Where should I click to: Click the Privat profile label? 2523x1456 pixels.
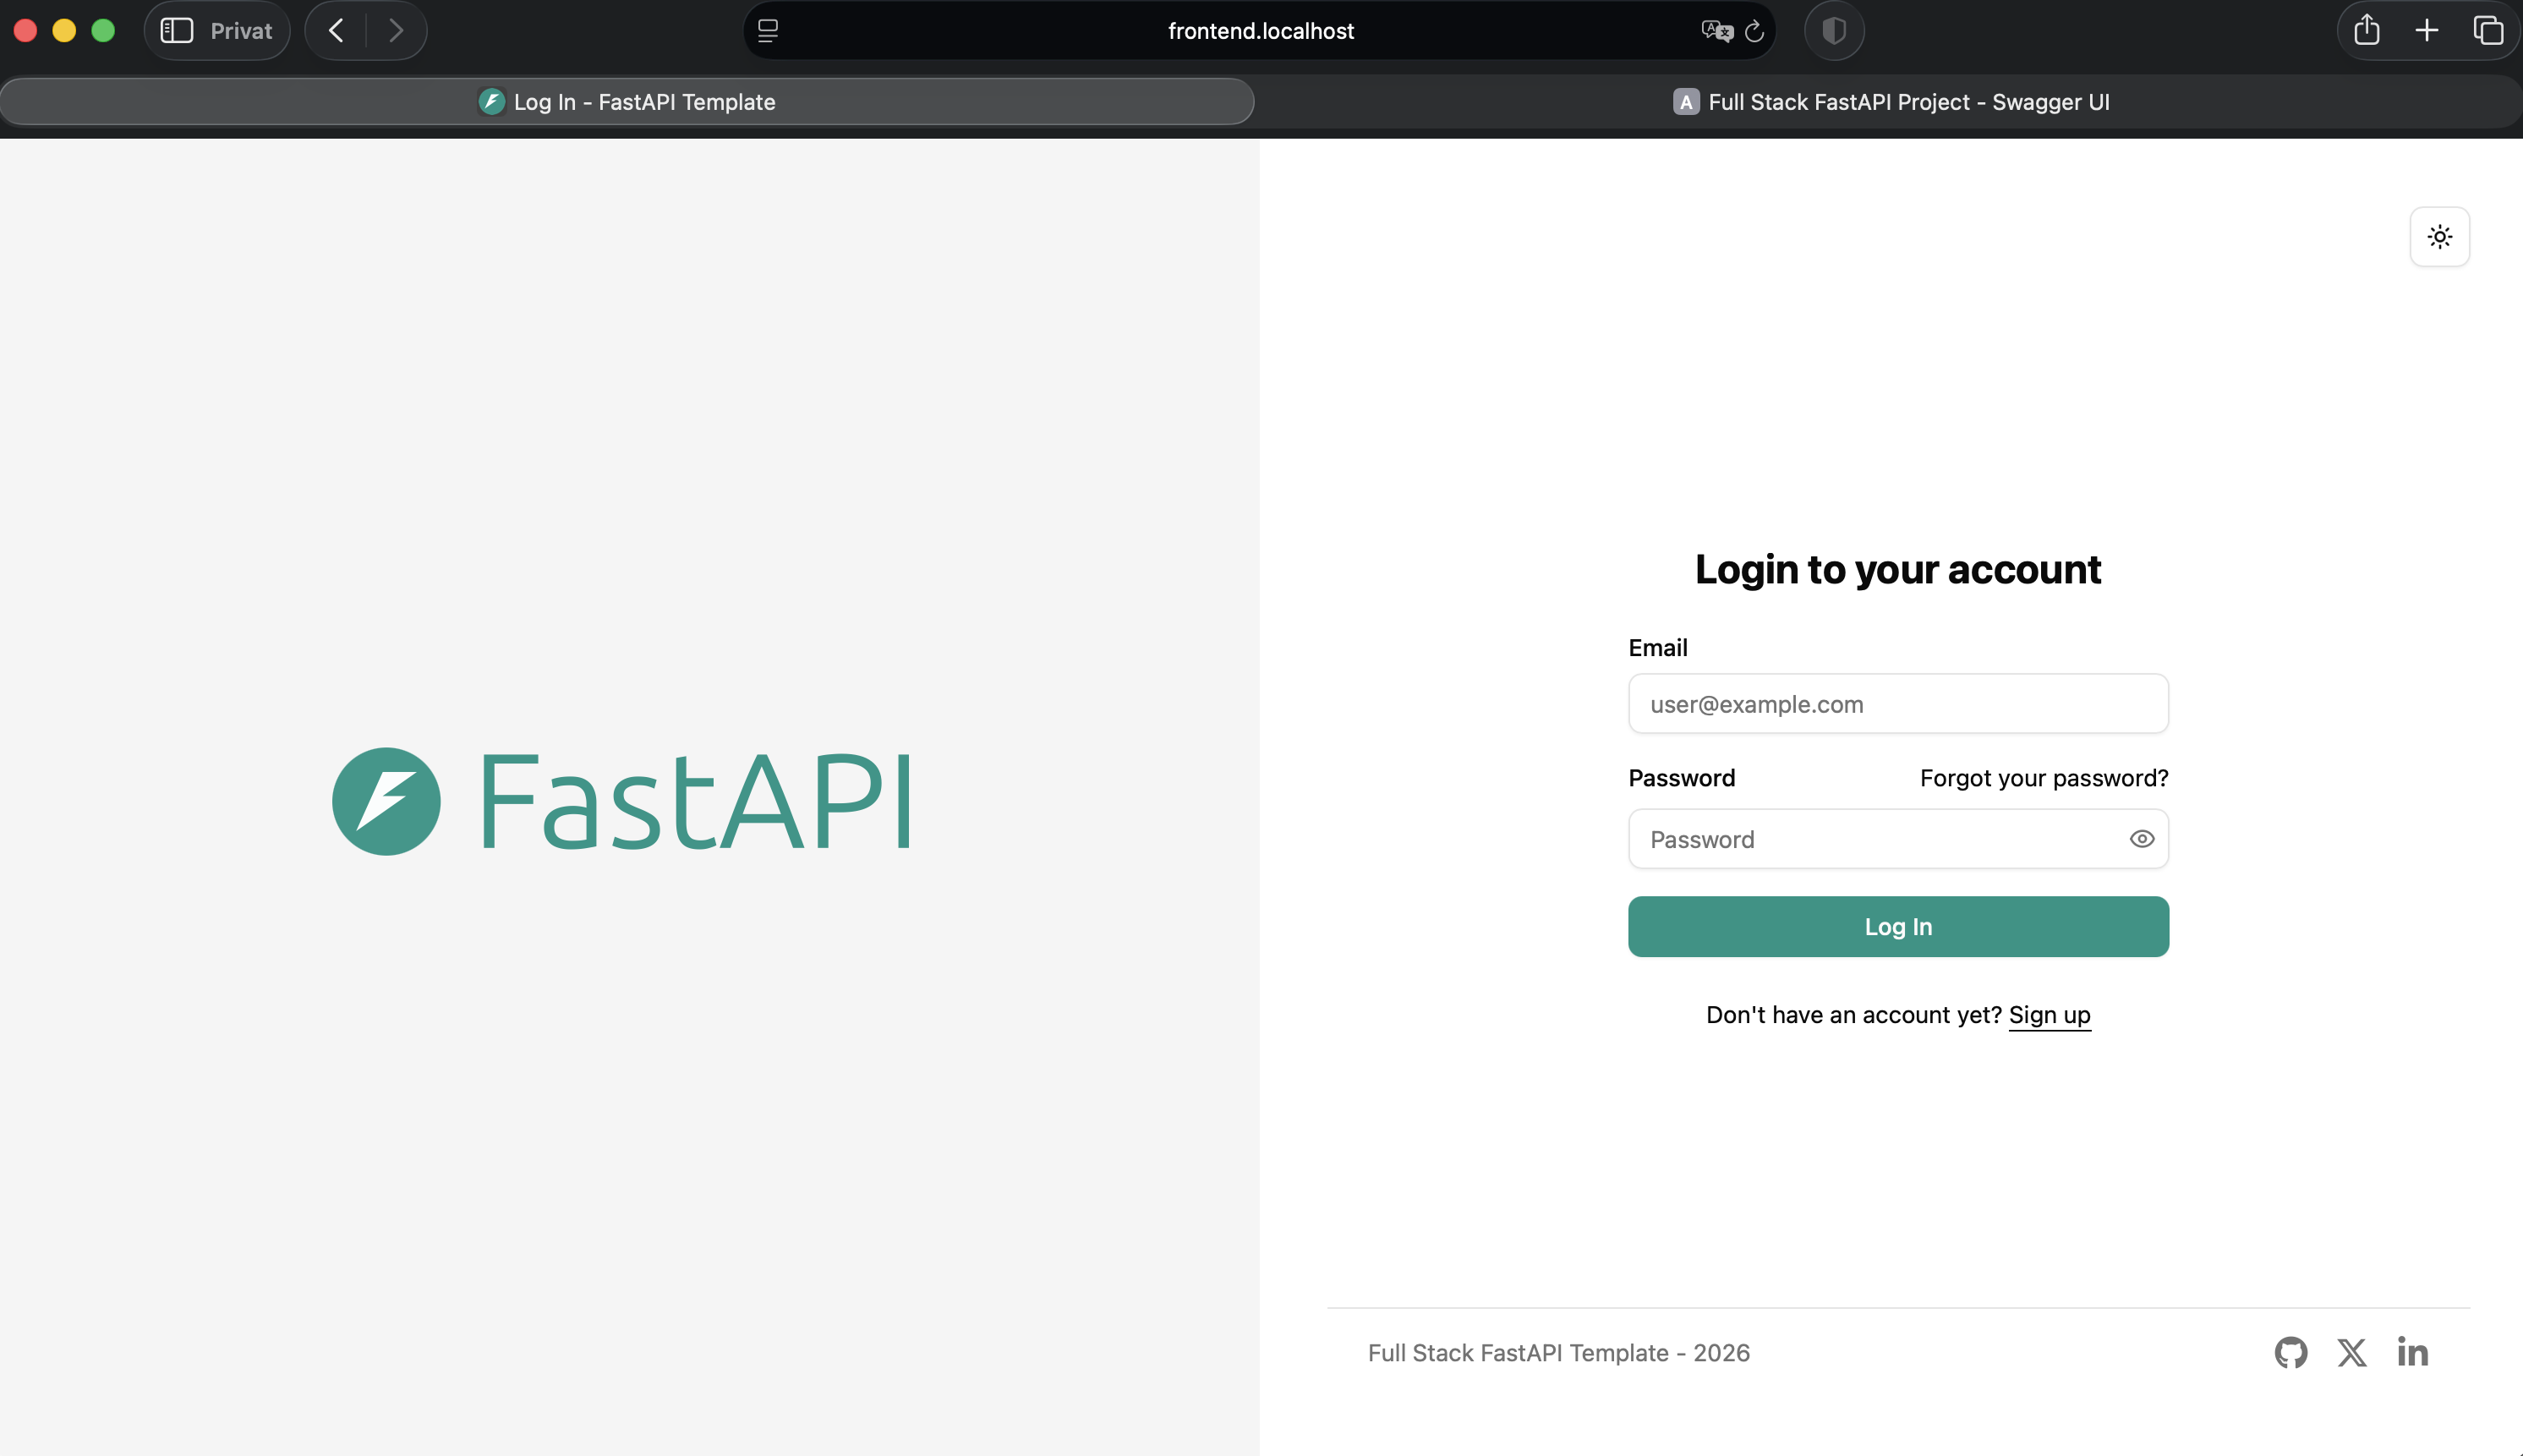[x=241, y=31]
